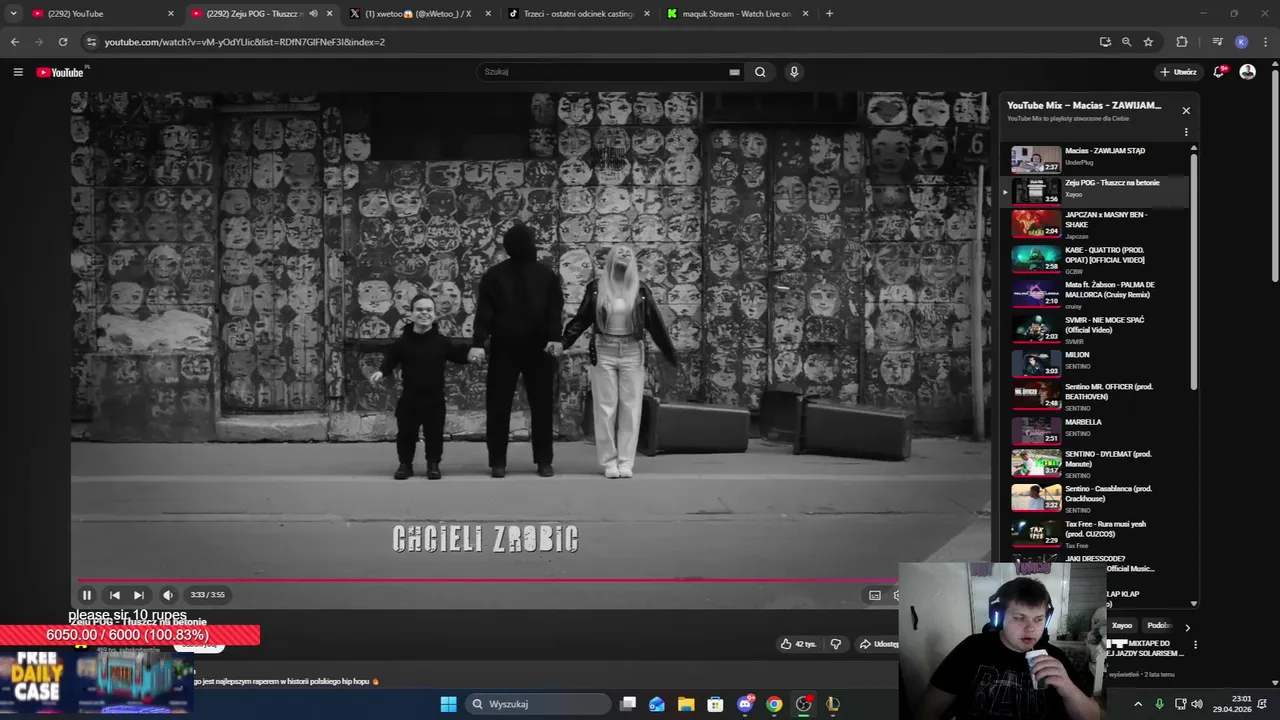Reload the page
This screenshot has height=720, width=1280.
tap(62, 42)
